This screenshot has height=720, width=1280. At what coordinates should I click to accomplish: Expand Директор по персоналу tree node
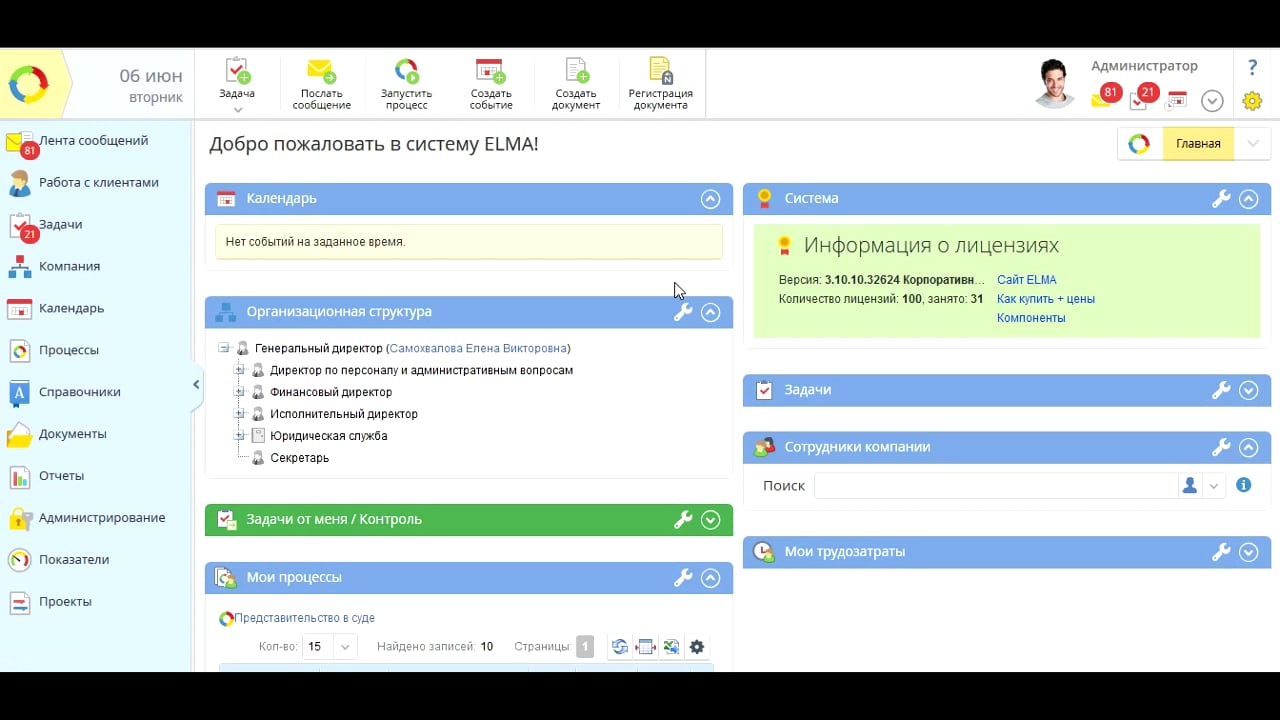pyautogui.click(x=239, y=370)
